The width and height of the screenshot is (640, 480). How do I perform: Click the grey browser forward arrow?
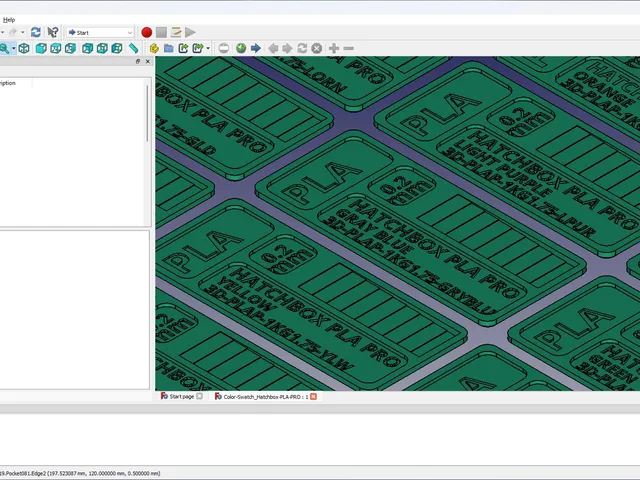tap(287, 49)
